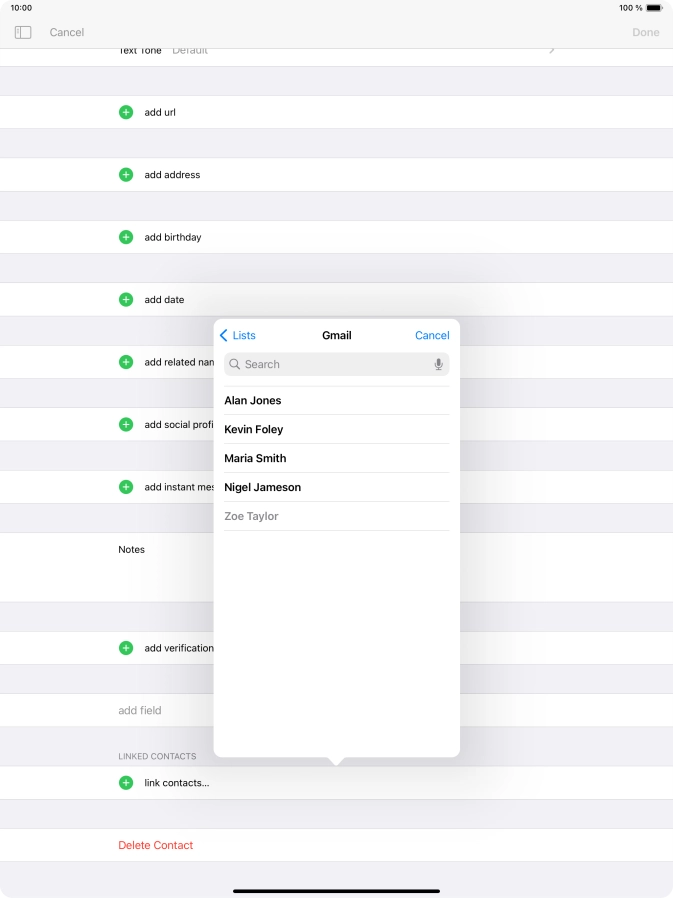Select Alan Jones from the list
The width and height of the screenshot is (673, 898).
pyautogui.click(x=253, y=401)
